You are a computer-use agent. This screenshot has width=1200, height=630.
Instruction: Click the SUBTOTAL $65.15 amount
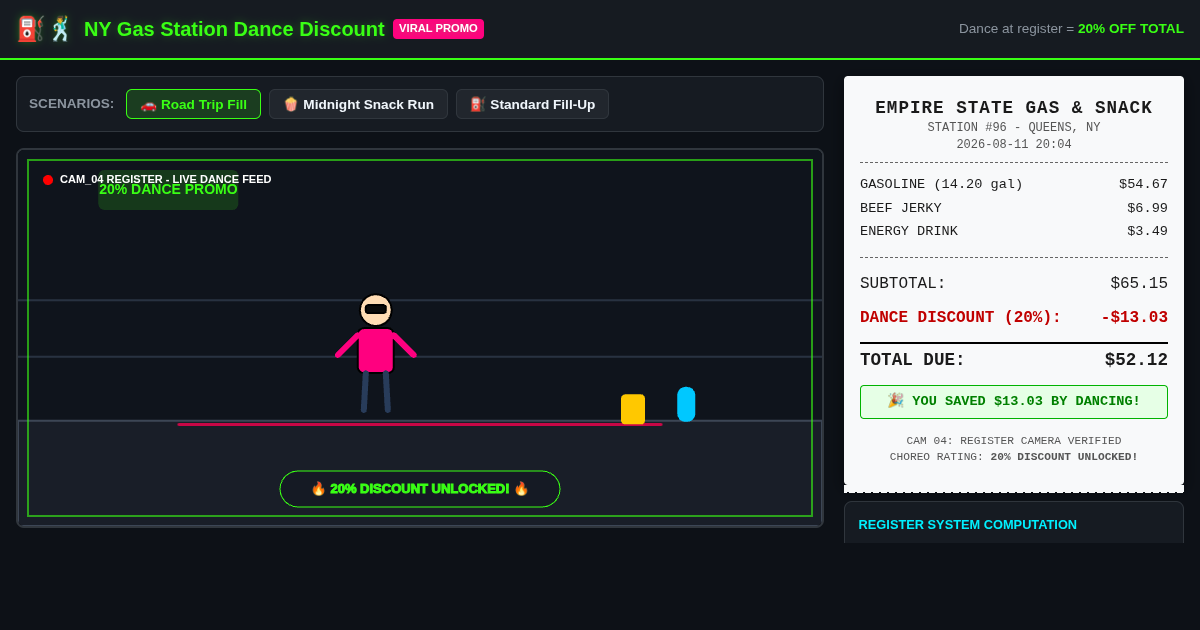tap(1139, 284)
